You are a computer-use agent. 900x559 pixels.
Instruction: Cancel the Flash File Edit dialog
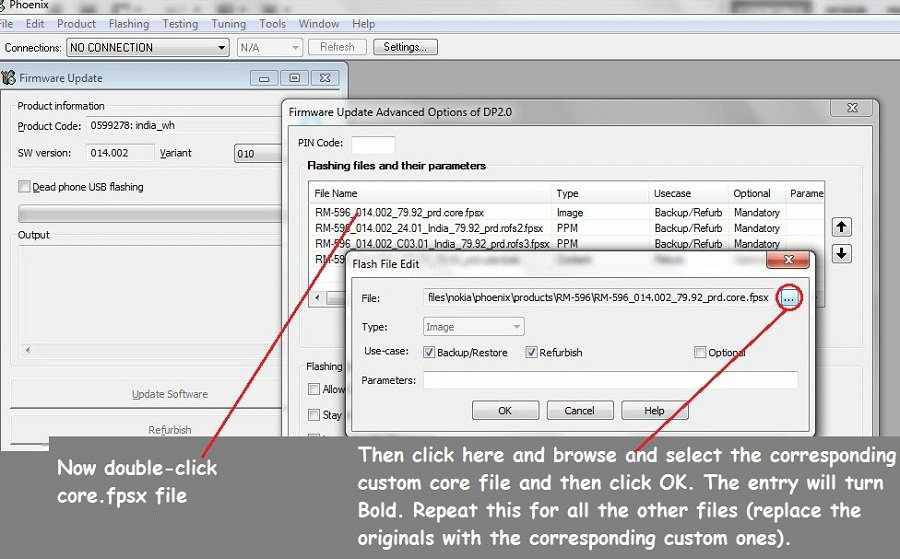click(580, 410)
